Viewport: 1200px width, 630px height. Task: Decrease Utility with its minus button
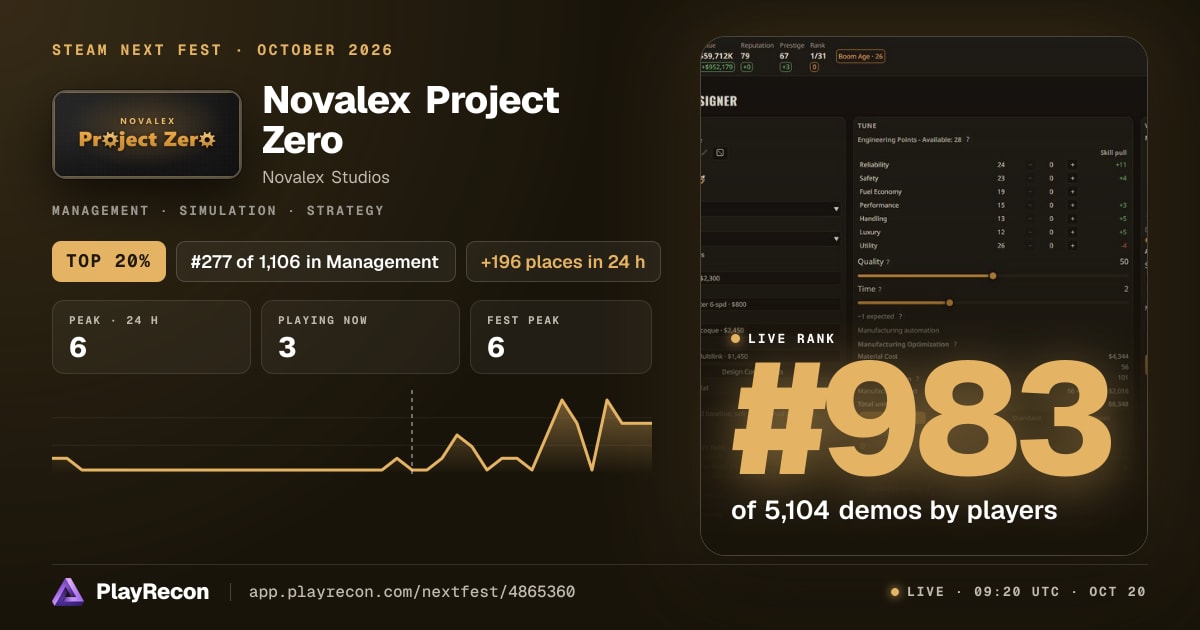(1029, 246)
